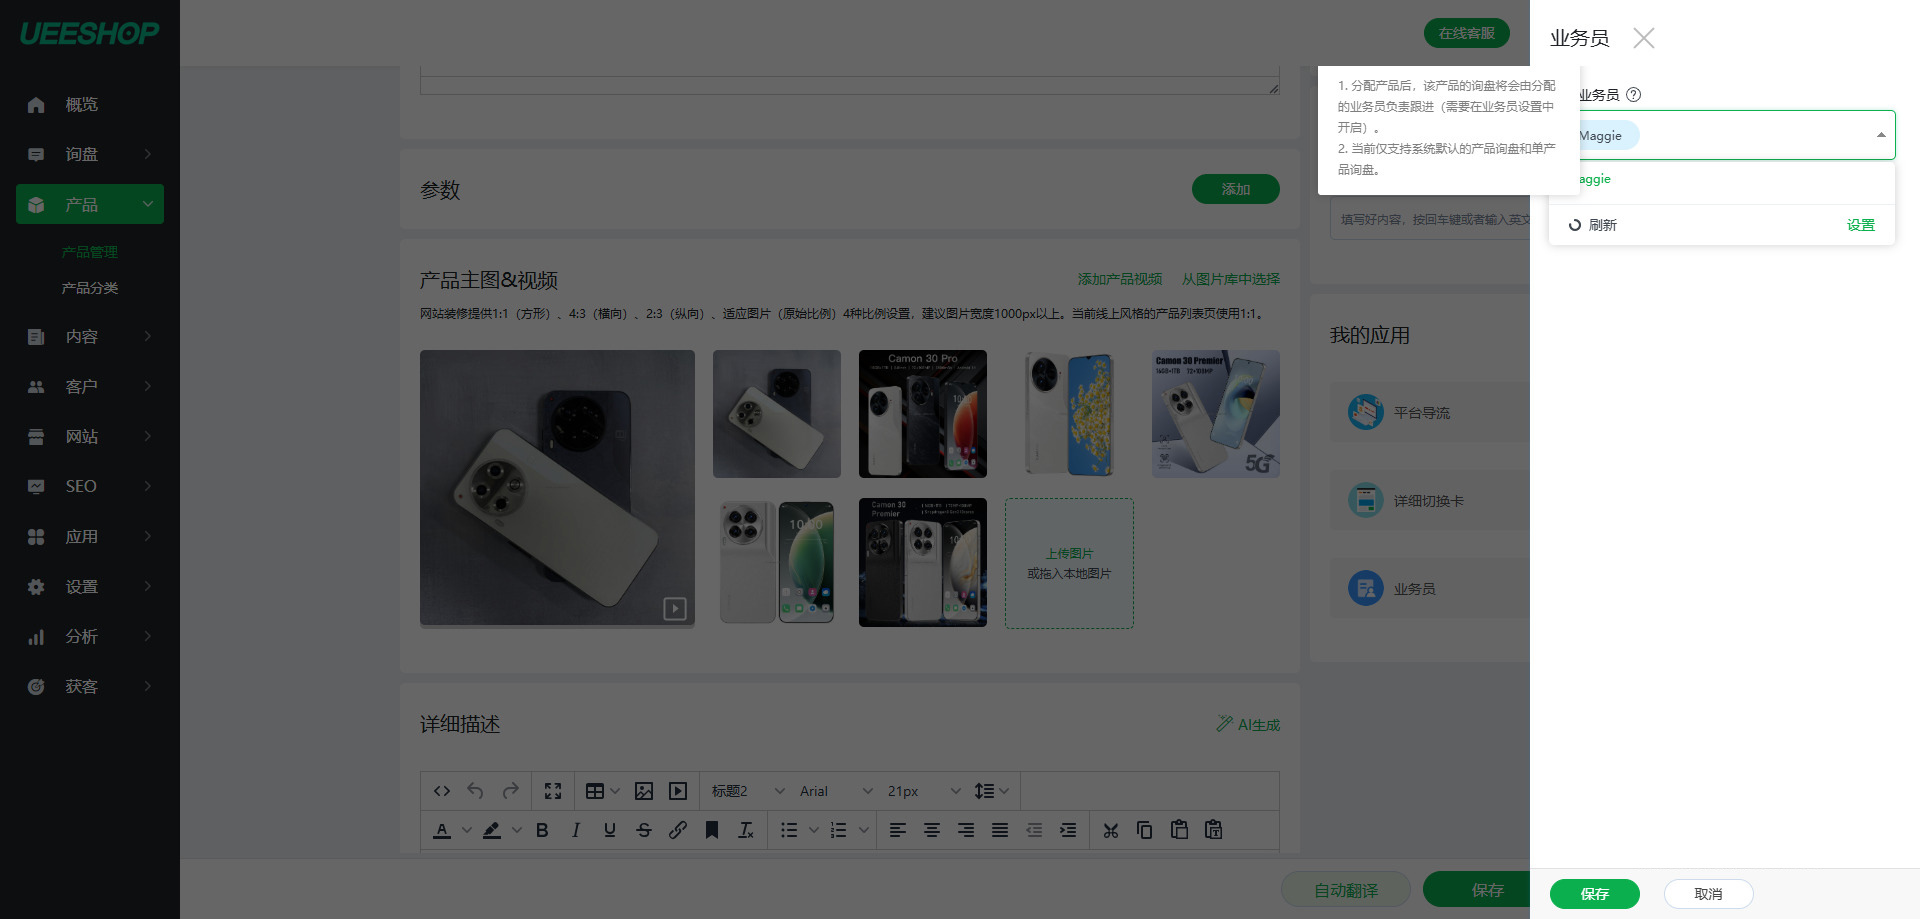Select aggie option in salesperson dropdown
Screen dimensions: 1920x919
[1722, 180]
